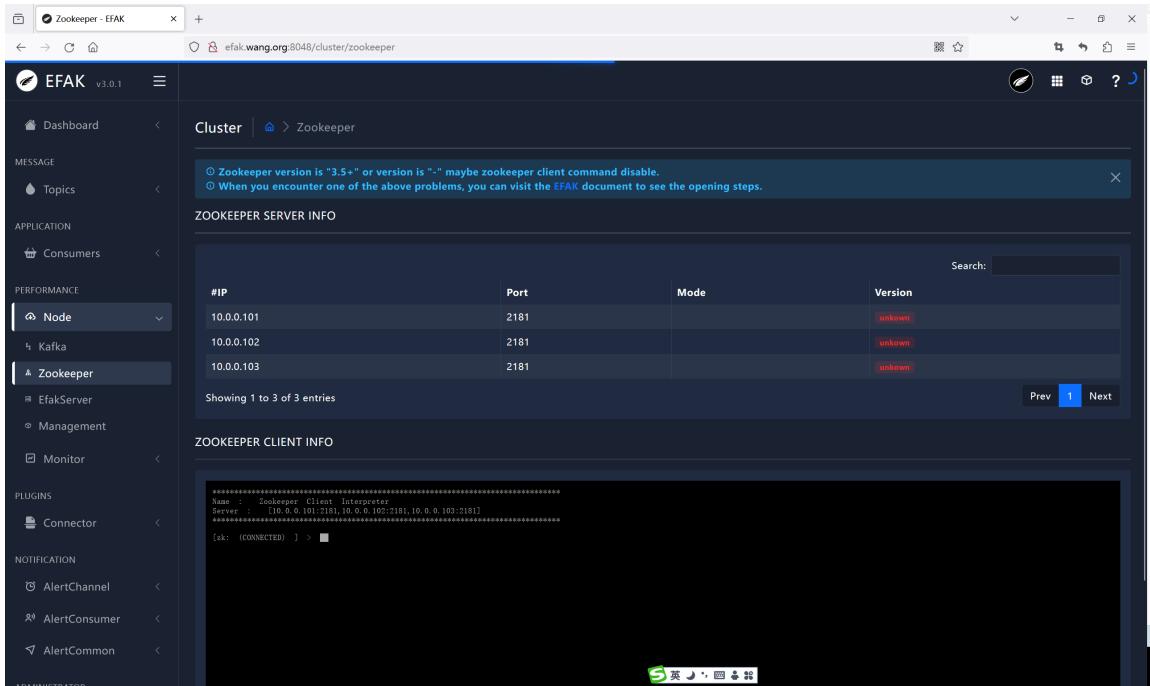1150x686 pixels.
Task: Click the cube icon in header
Action: (x=1087, y=81)
